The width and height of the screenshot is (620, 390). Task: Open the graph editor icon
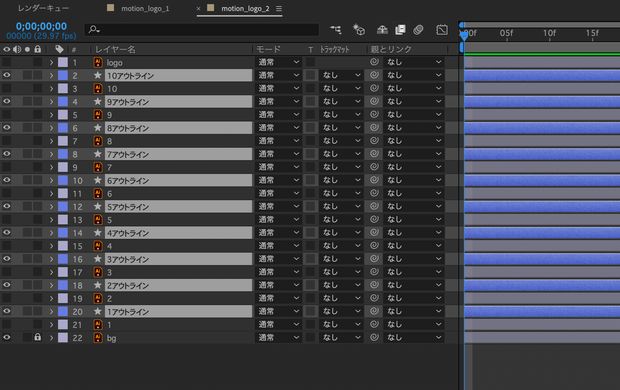pos(442,30)
